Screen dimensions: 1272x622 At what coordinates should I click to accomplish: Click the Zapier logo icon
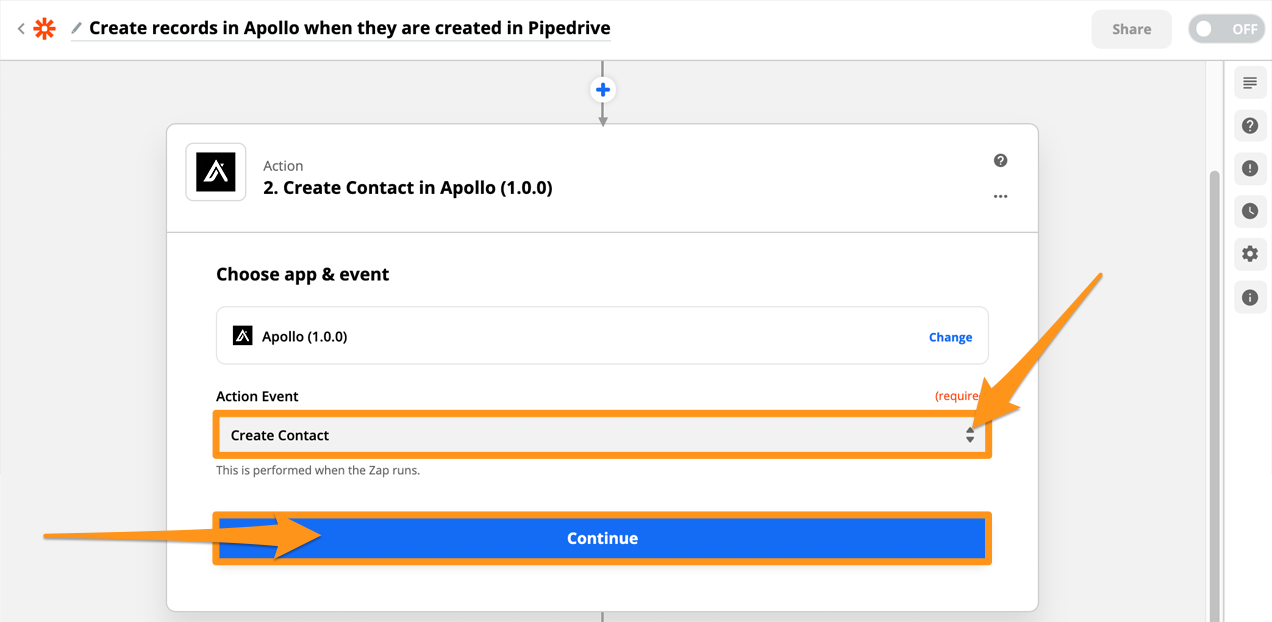(45, 29)
